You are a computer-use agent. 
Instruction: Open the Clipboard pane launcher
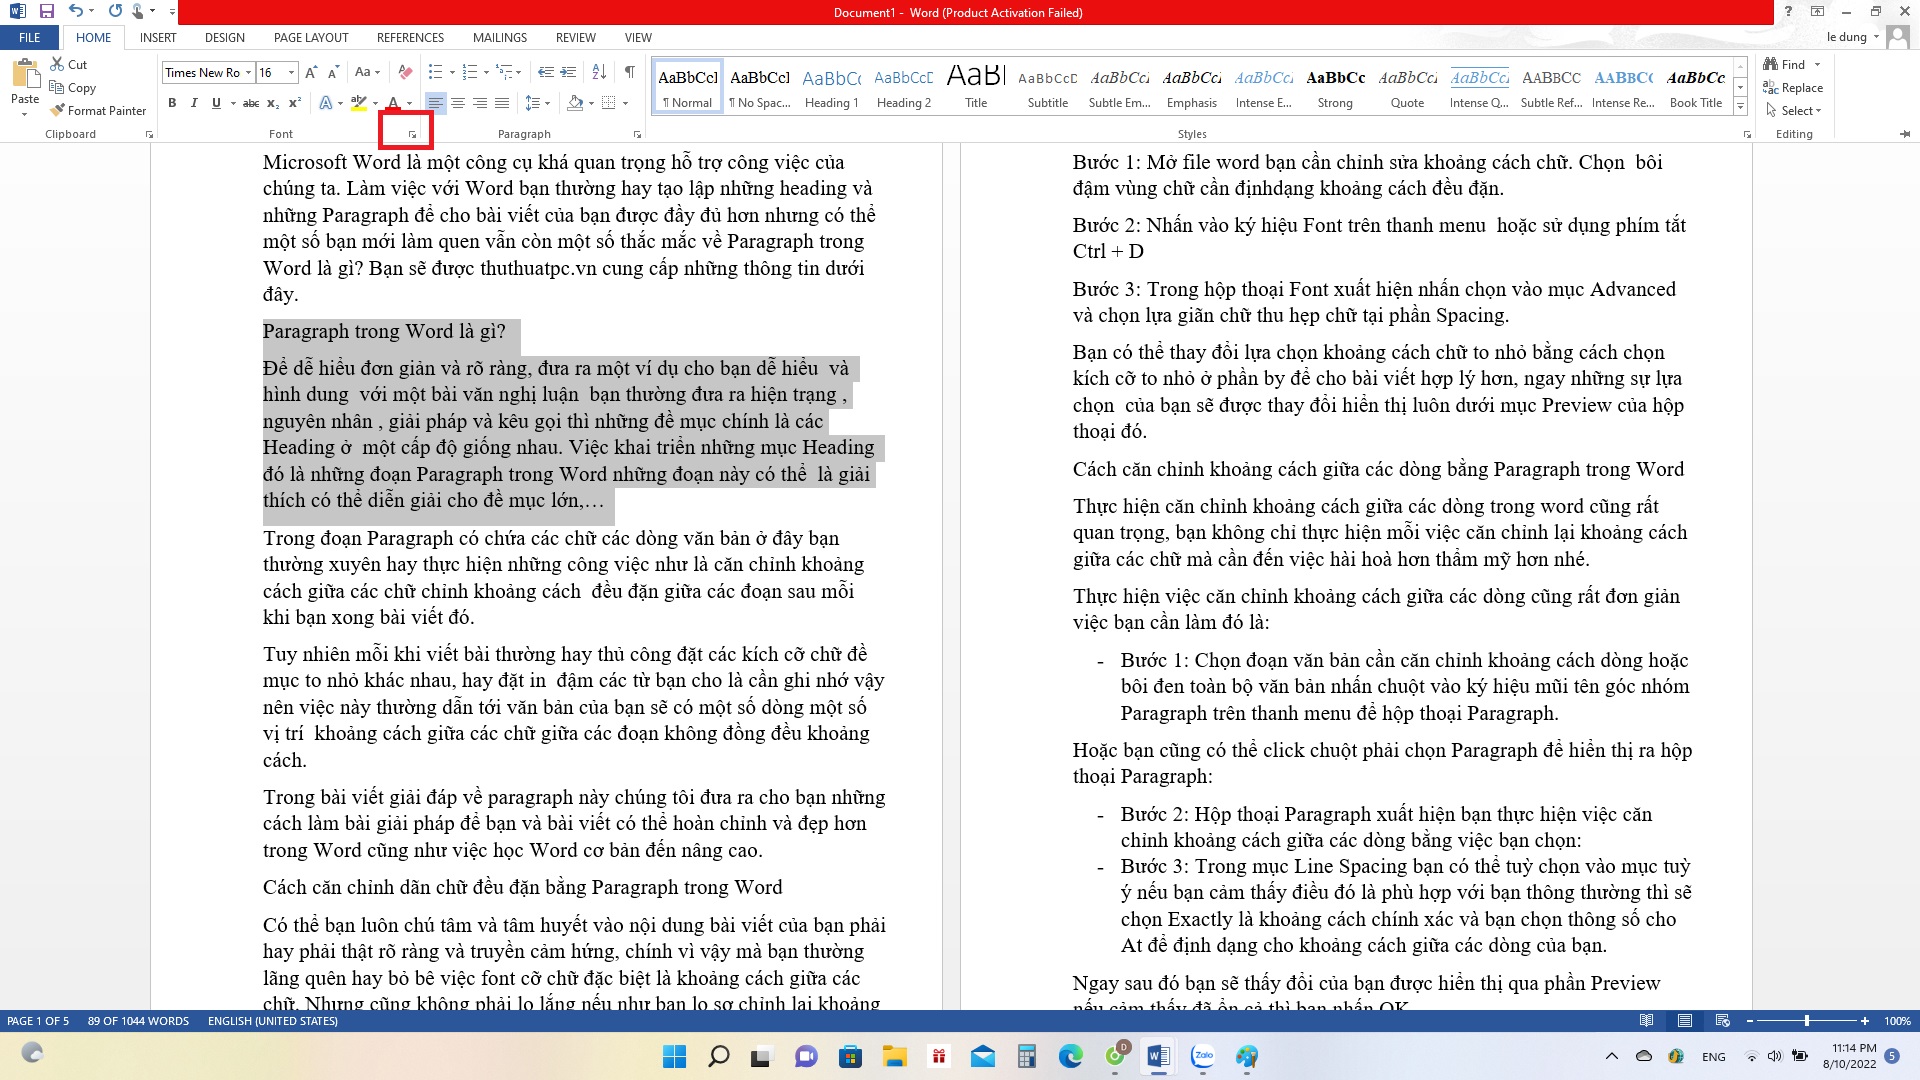pyautogui.click(x=149, y=134)
